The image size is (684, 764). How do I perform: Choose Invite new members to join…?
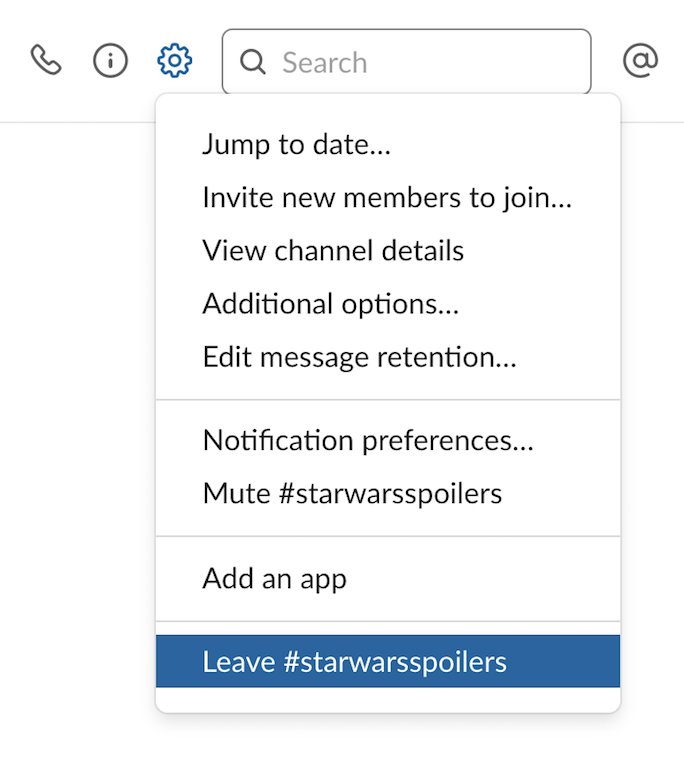click(x=388, y=197)
